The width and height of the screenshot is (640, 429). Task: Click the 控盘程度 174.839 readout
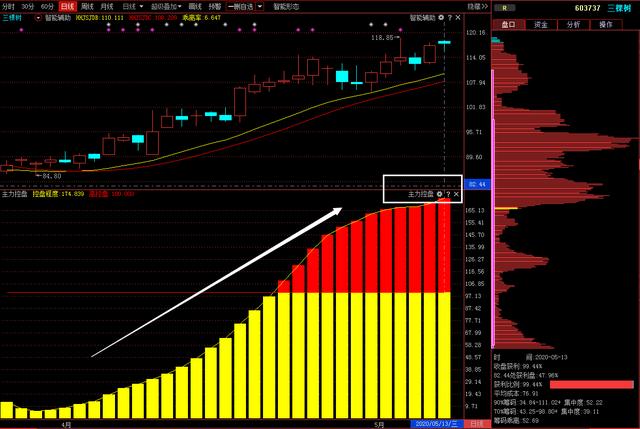click(x=58, y=194)
